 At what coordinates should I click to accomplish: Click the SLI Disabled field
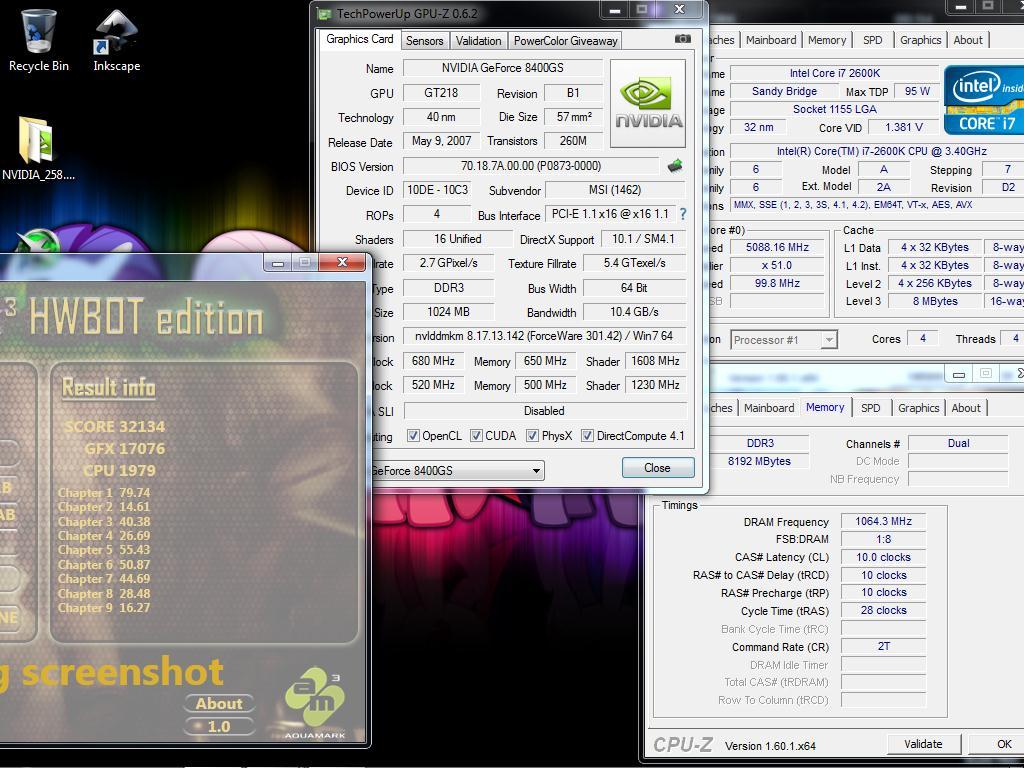544,411
